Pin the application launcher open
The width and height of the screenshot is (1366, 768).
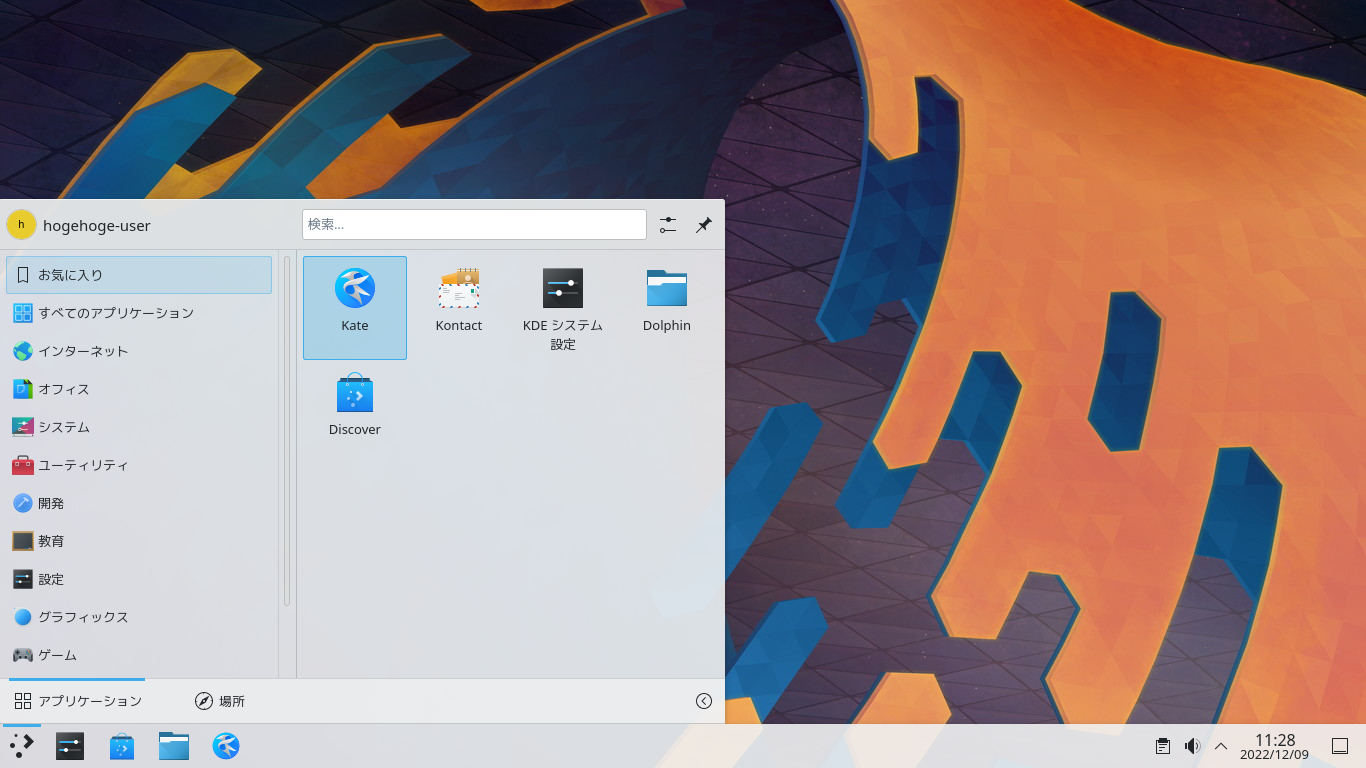[704, 225]
